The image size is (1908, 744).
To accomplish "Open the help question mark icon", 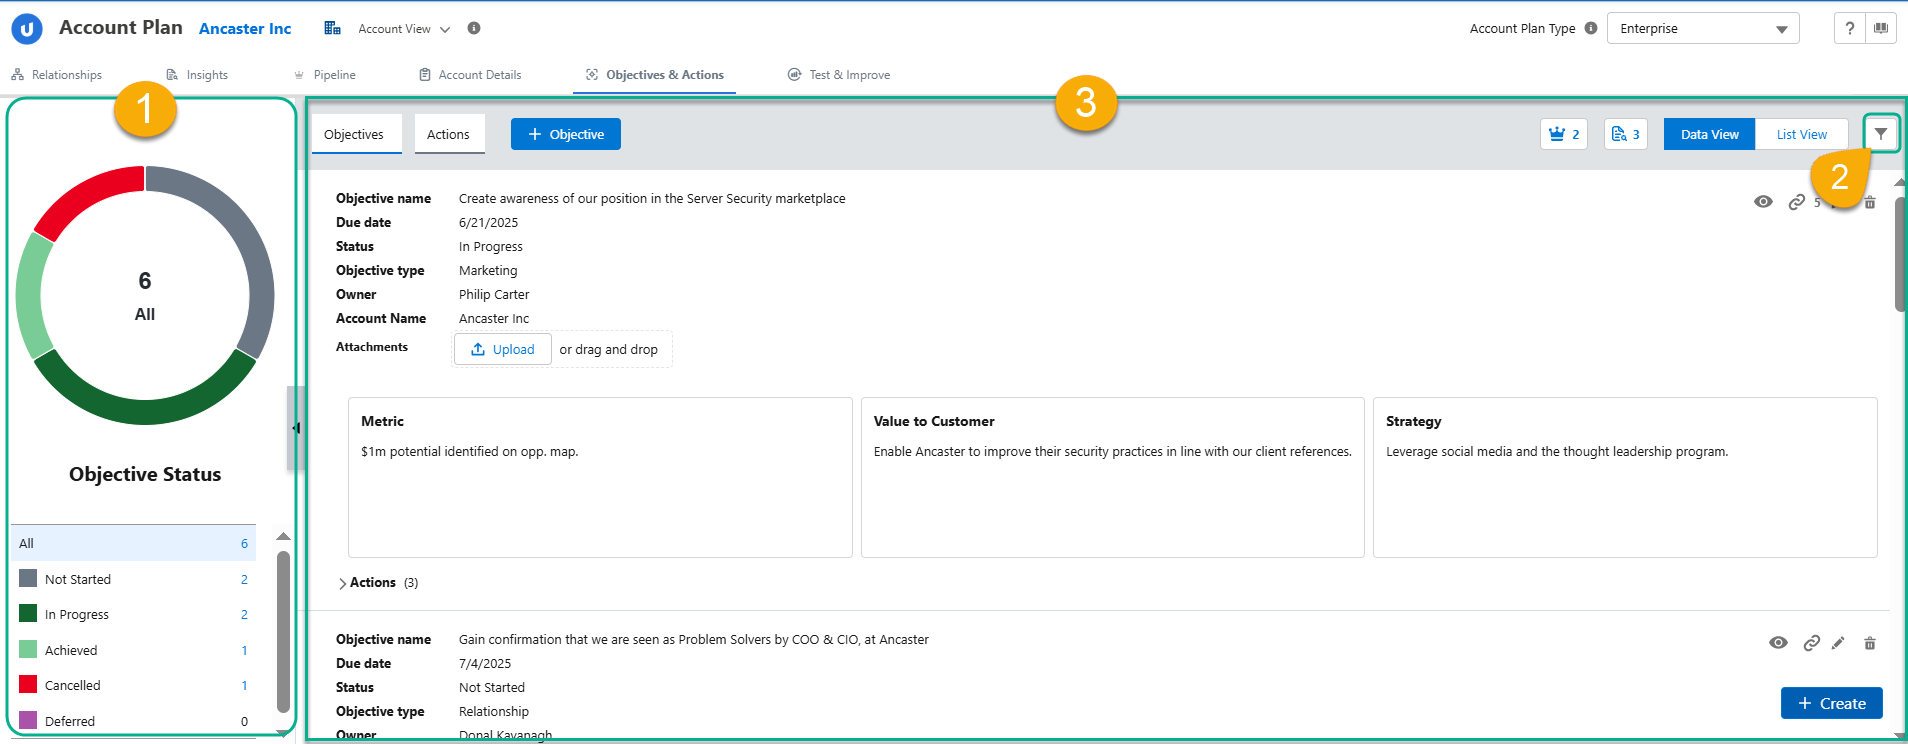I will coord(1849,28).
